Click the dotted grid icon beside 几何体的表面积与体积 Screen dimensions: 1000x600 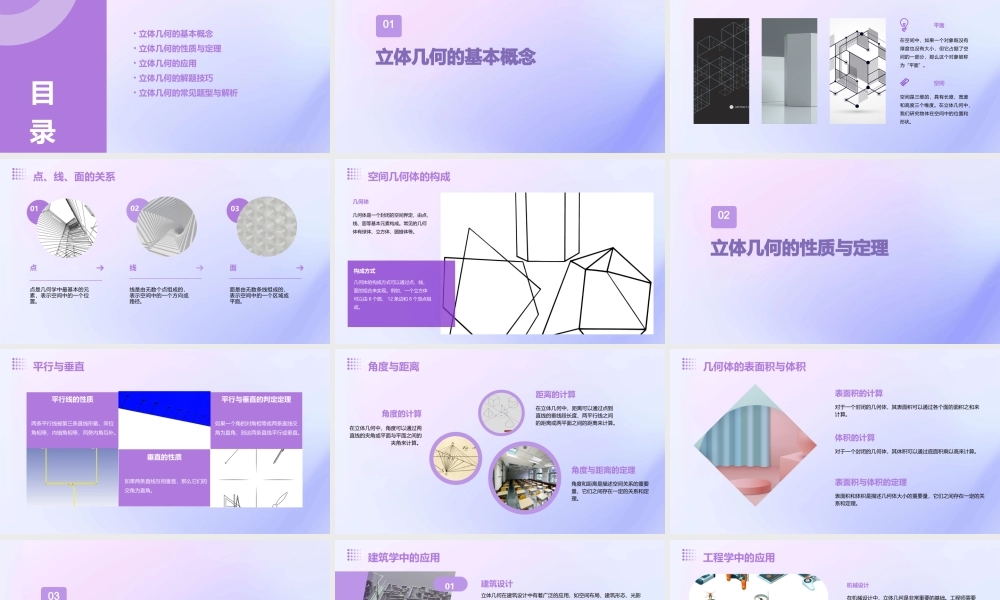pyautogui.click(x=689, y=364)
